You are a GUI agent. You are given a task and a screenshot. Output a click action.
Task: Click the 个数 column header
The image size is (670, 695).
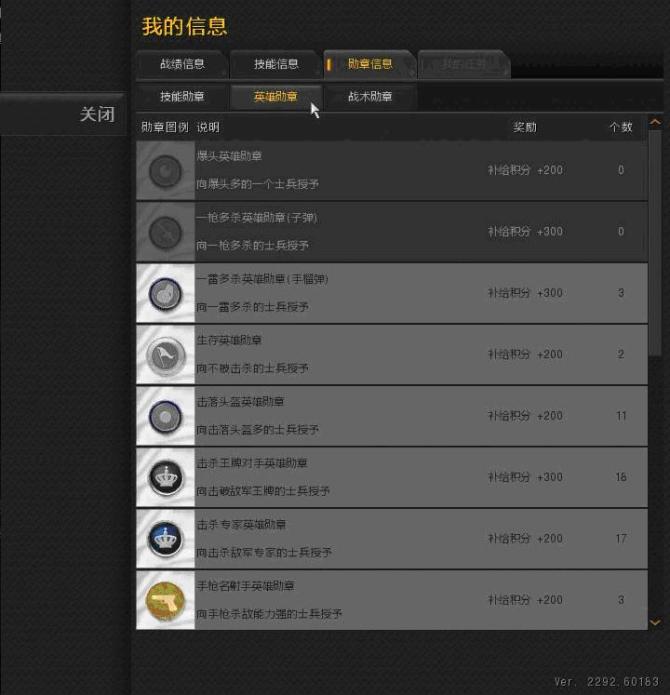620,128
